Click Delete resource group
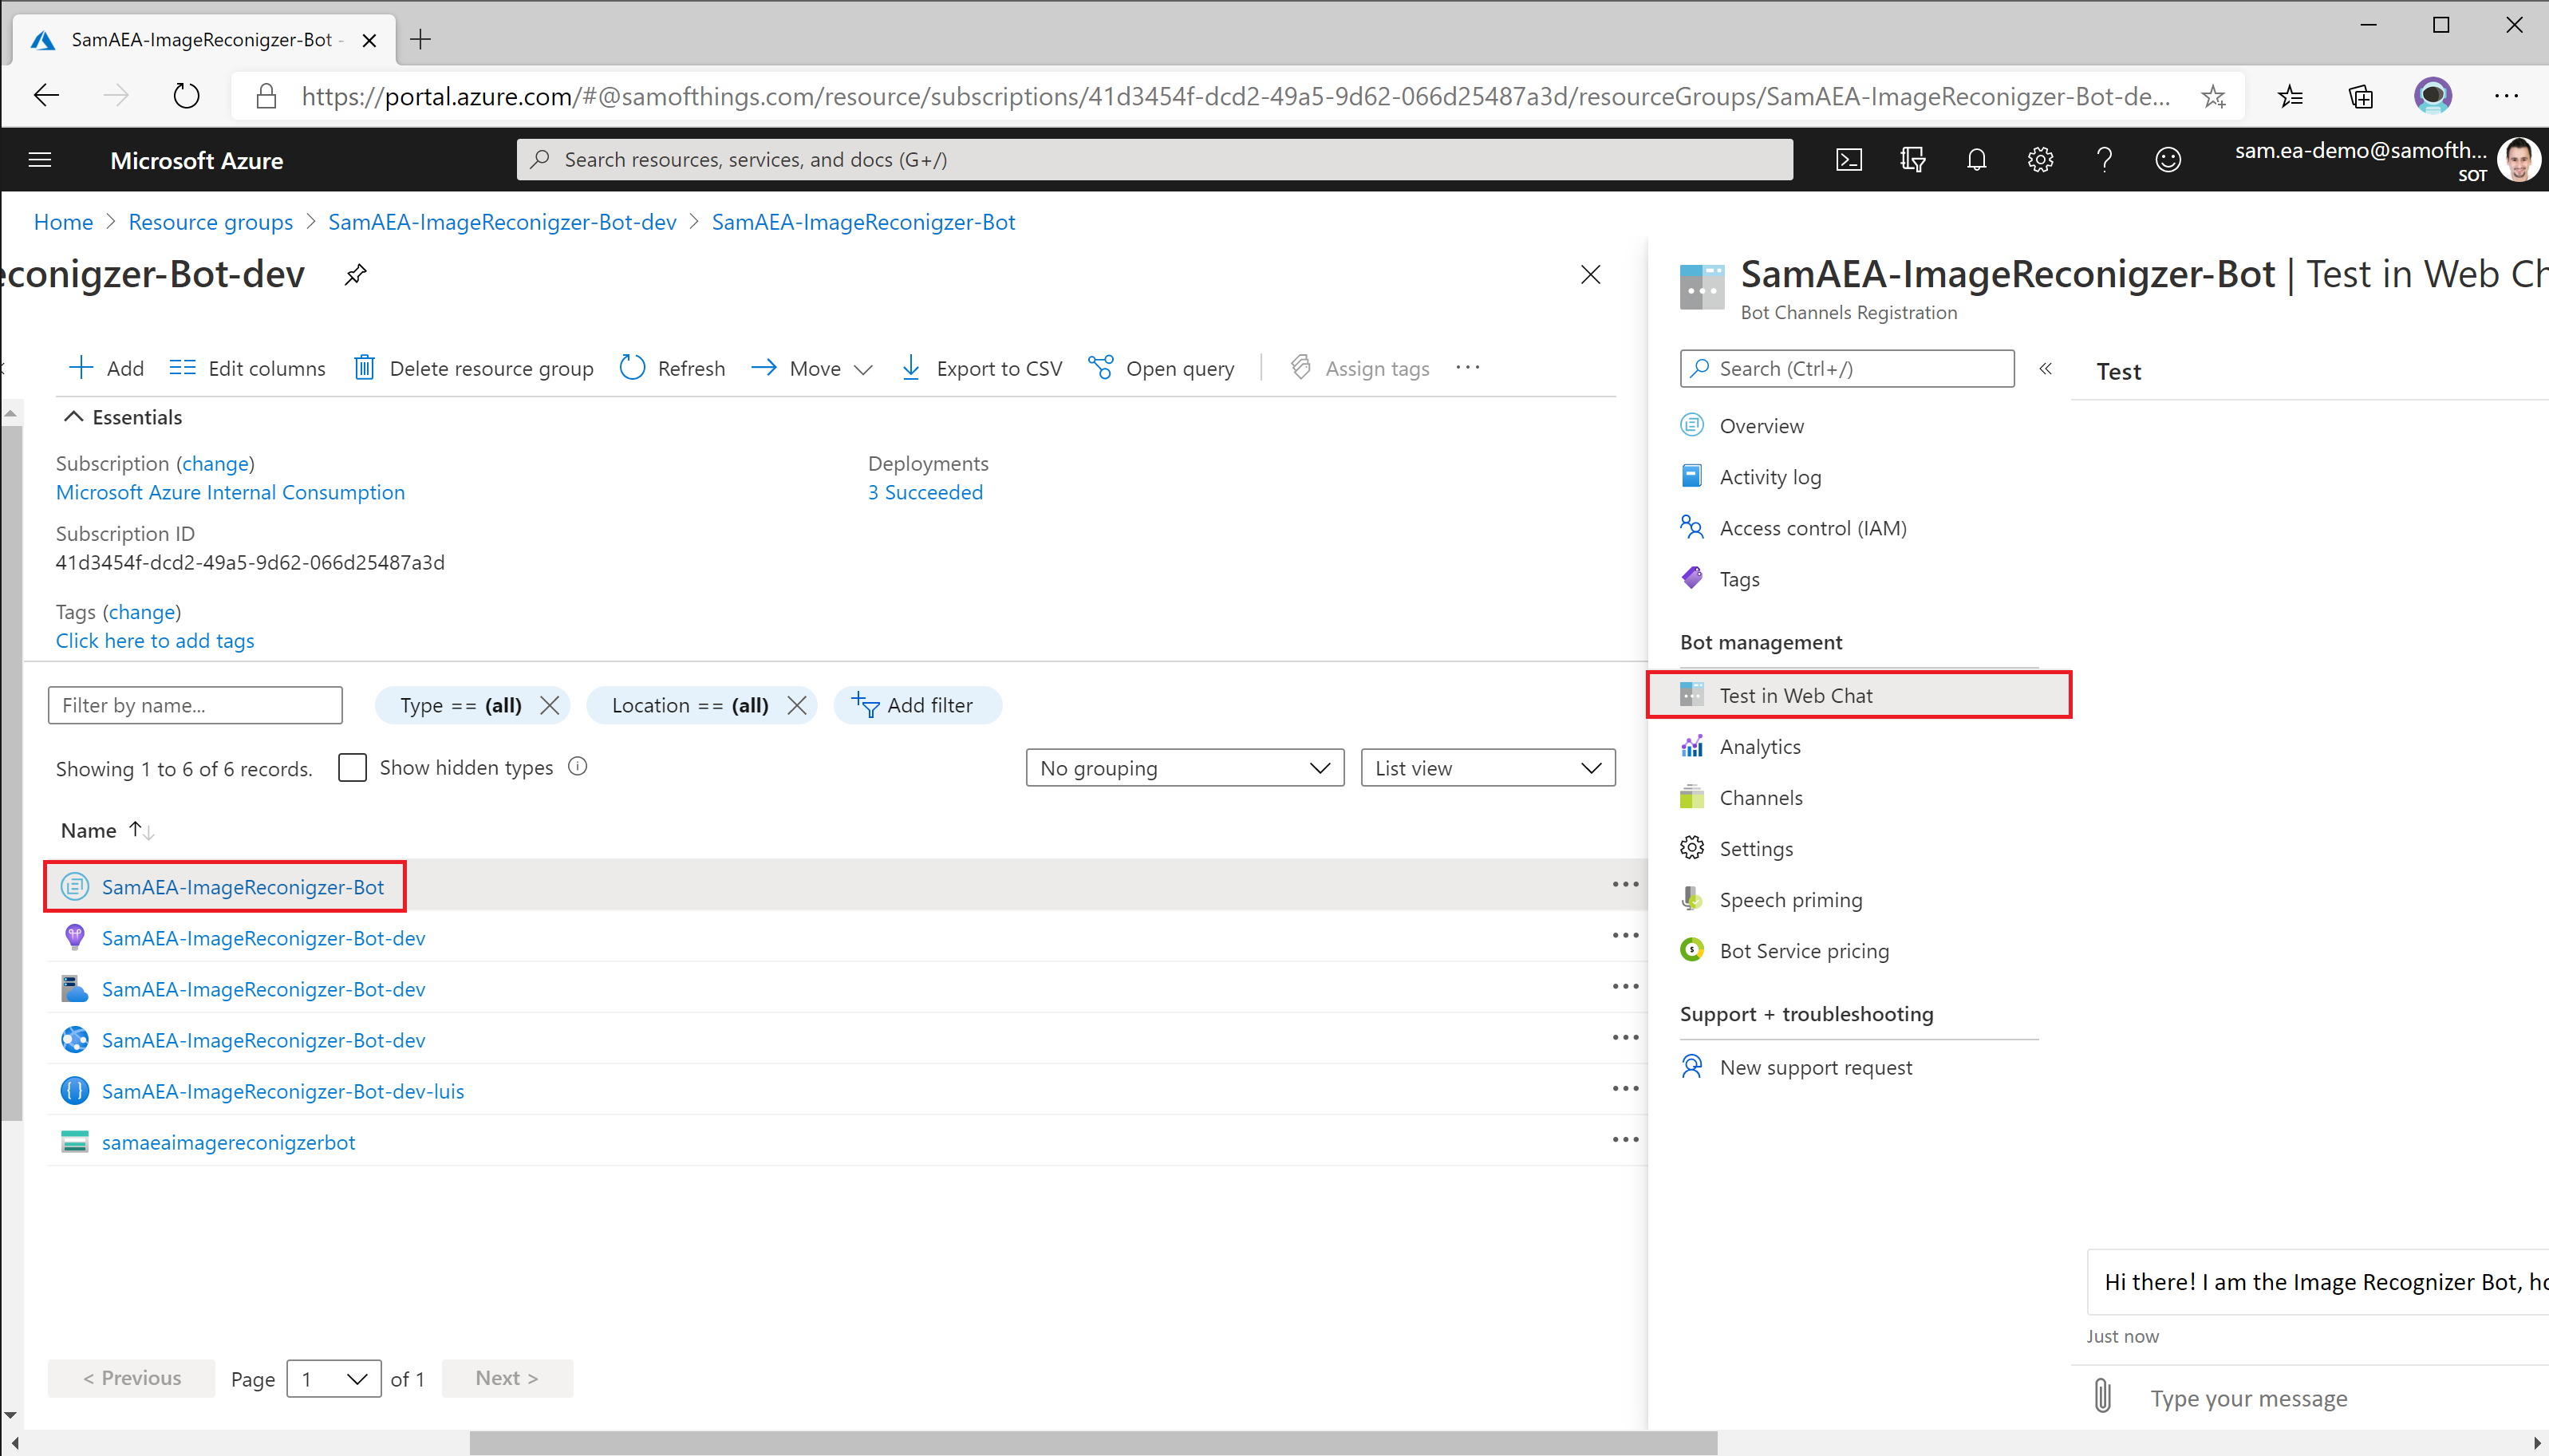 (x=473, y=368)
